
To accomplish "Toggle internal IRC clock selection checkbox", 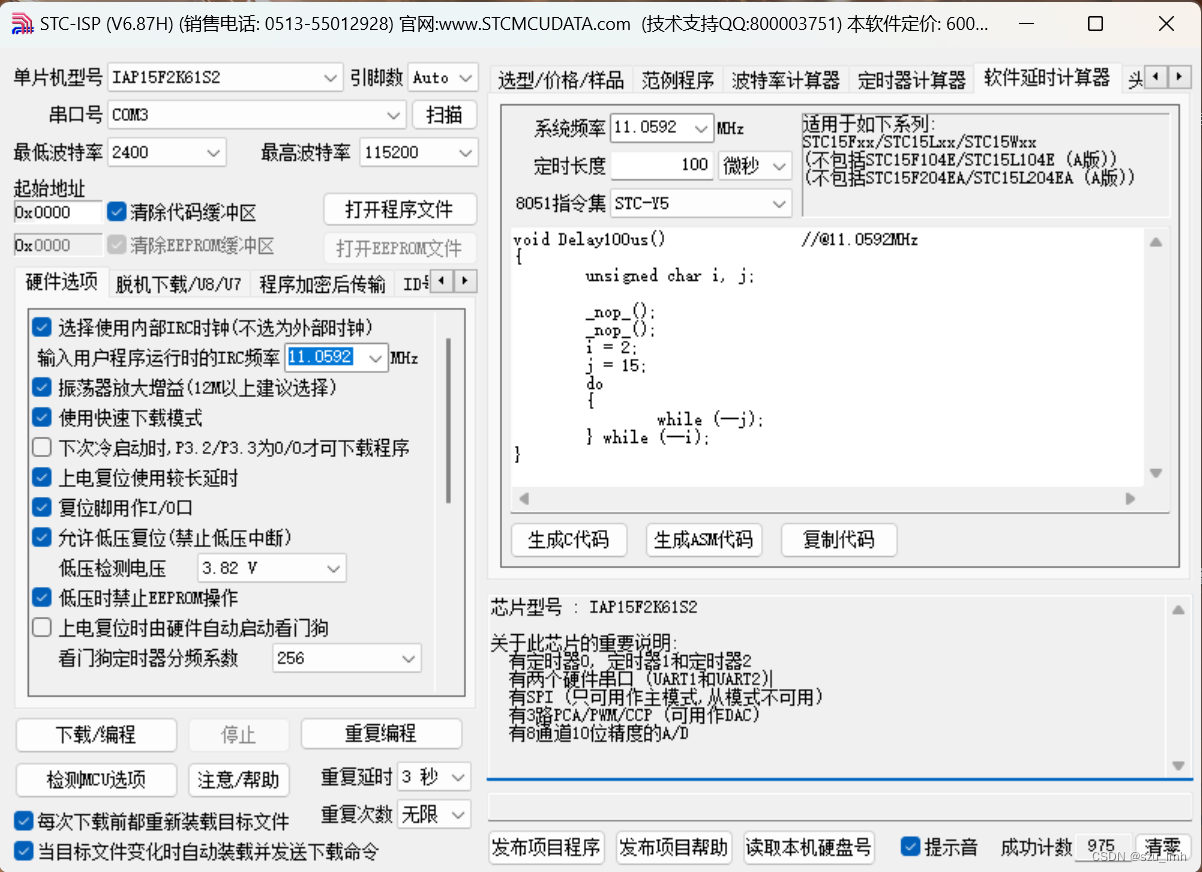I will pyautogui.click(x=42, y=327).
